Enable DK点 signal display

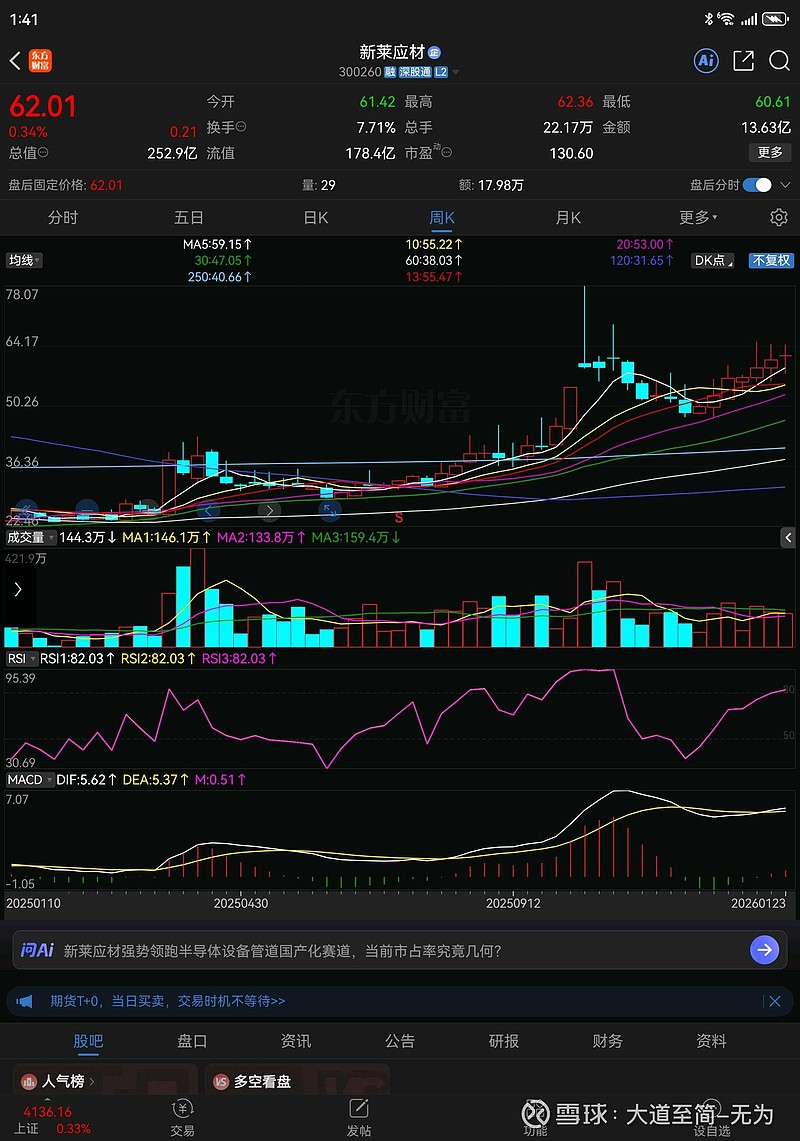(711, 260)
